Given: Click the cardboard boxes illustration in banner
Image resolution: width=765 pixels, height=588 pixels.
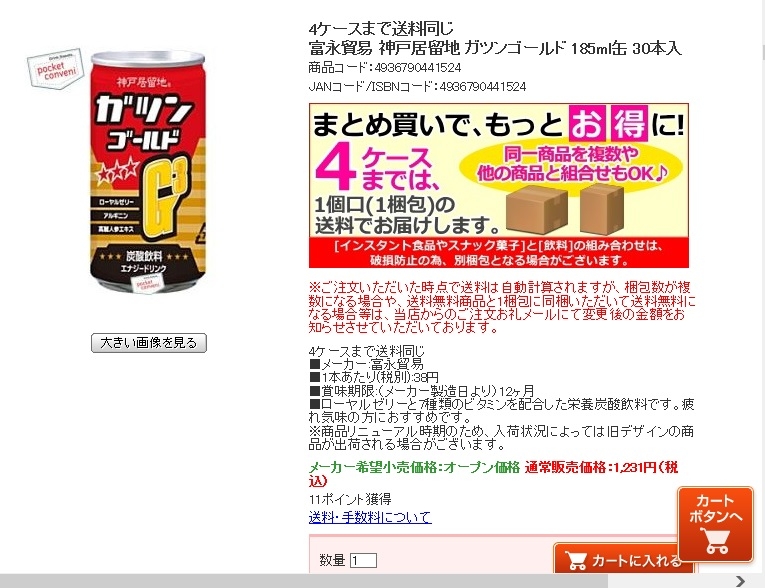Looking at the screenshot, I should 565,210.
